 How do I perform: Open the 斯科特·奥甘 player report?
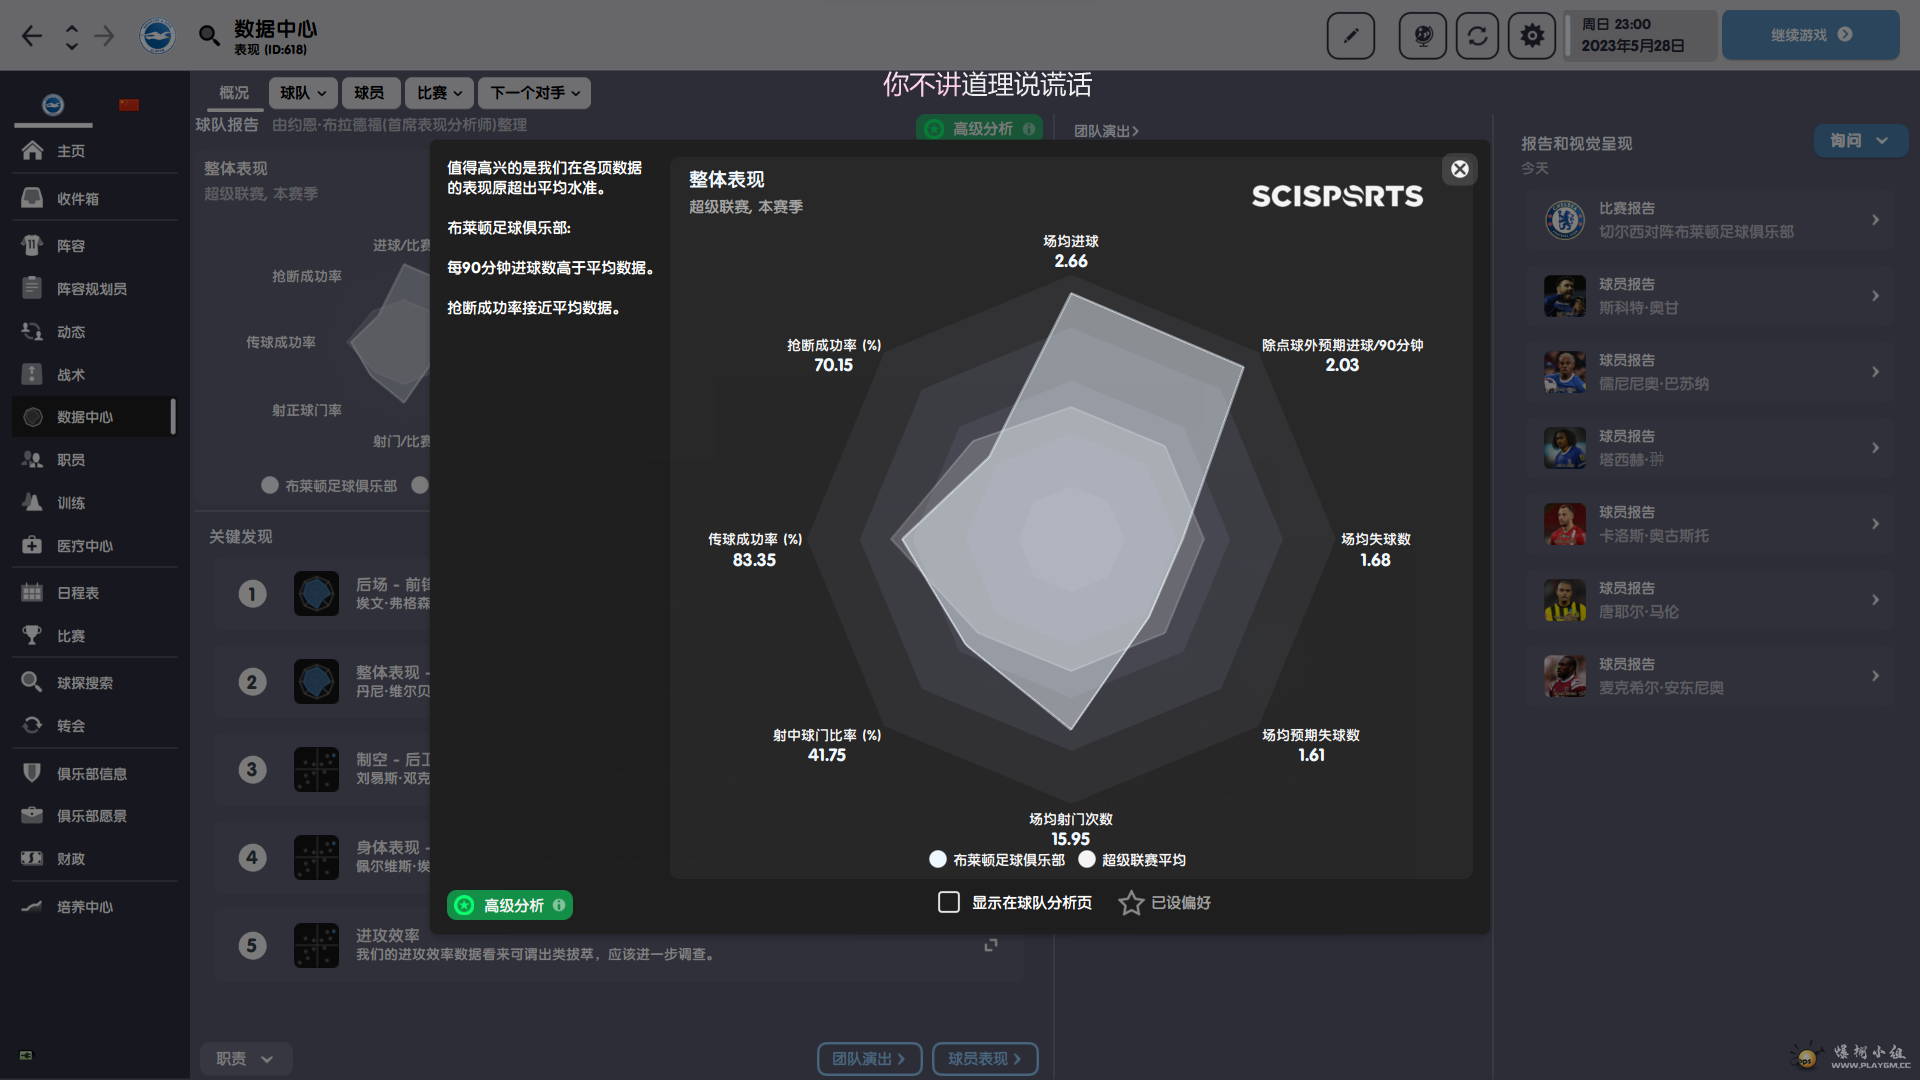[1710, 296]
